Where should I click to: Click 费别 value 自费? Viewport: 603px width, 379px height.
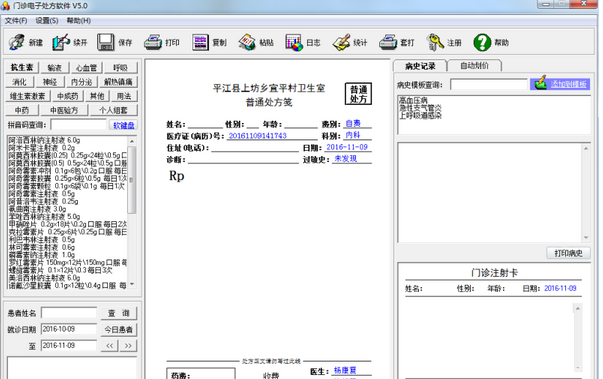coord(353,123)
